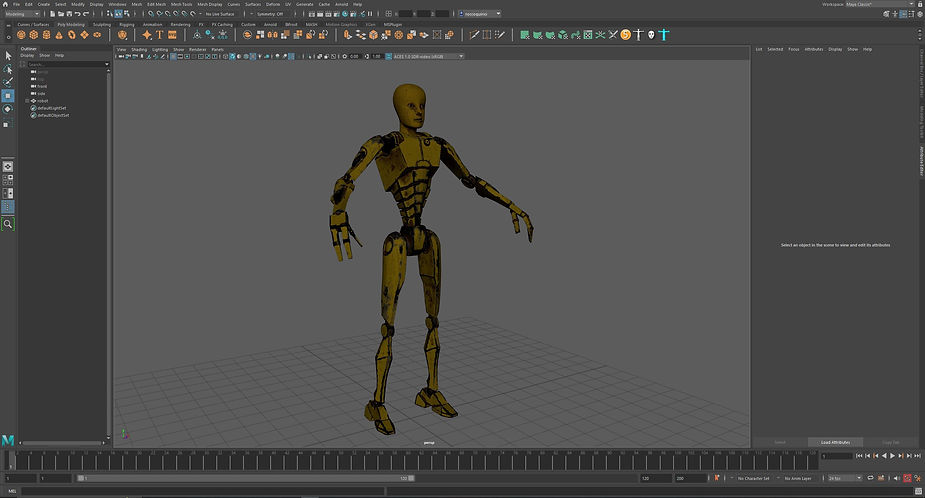
Task: Toggle four-pane layout in left toolbox
Action: [x=8, y=180]
